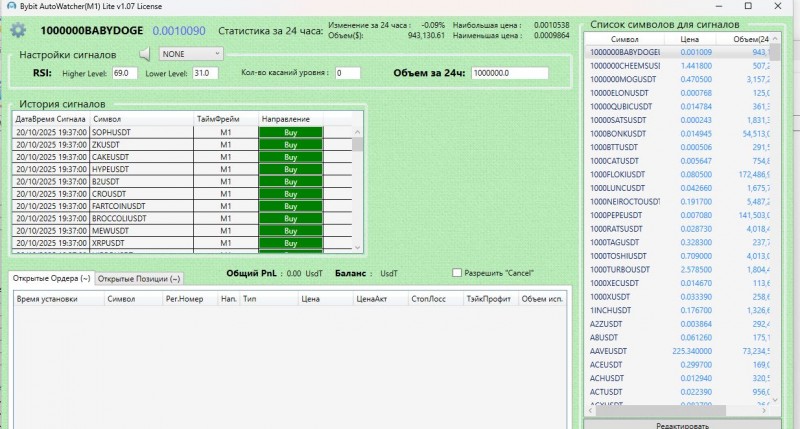Click Объем исп. column header
The height and width of the screenshot is (429, 800).
click(542, 299)
